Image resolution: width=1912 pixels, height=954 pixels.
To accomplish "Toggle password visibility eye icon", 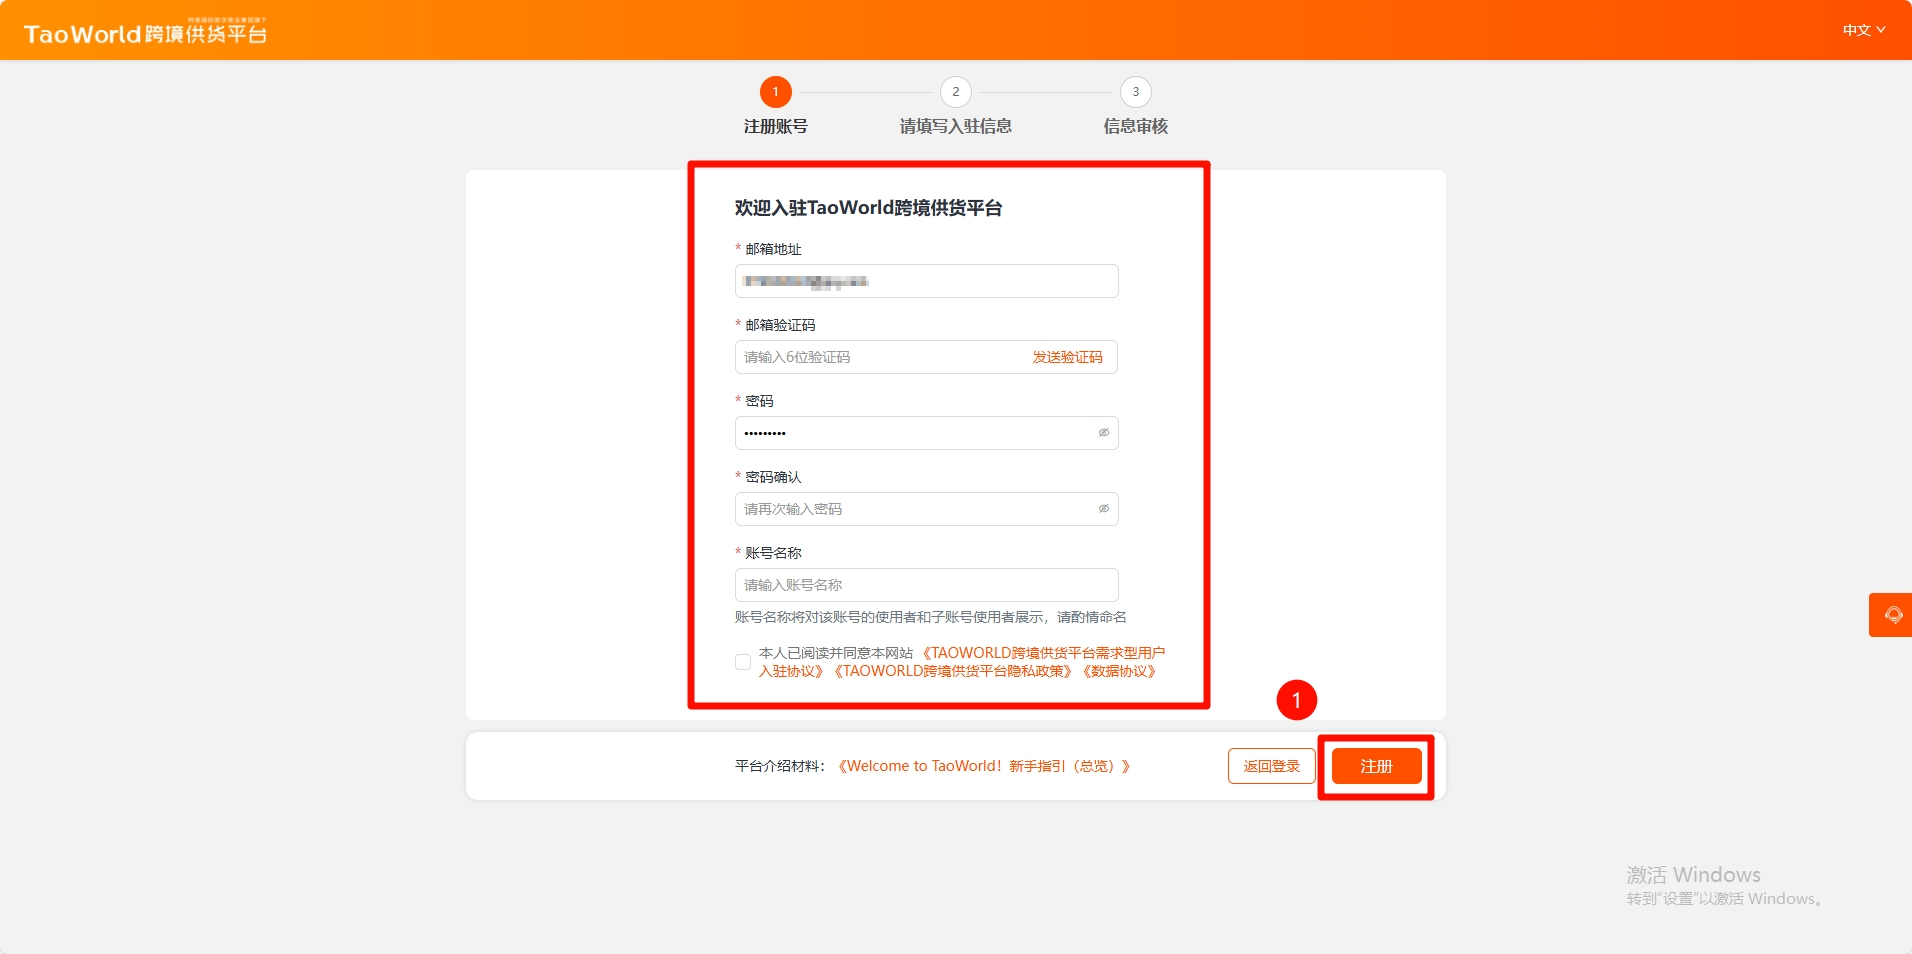I will [x=1103, y=433].
